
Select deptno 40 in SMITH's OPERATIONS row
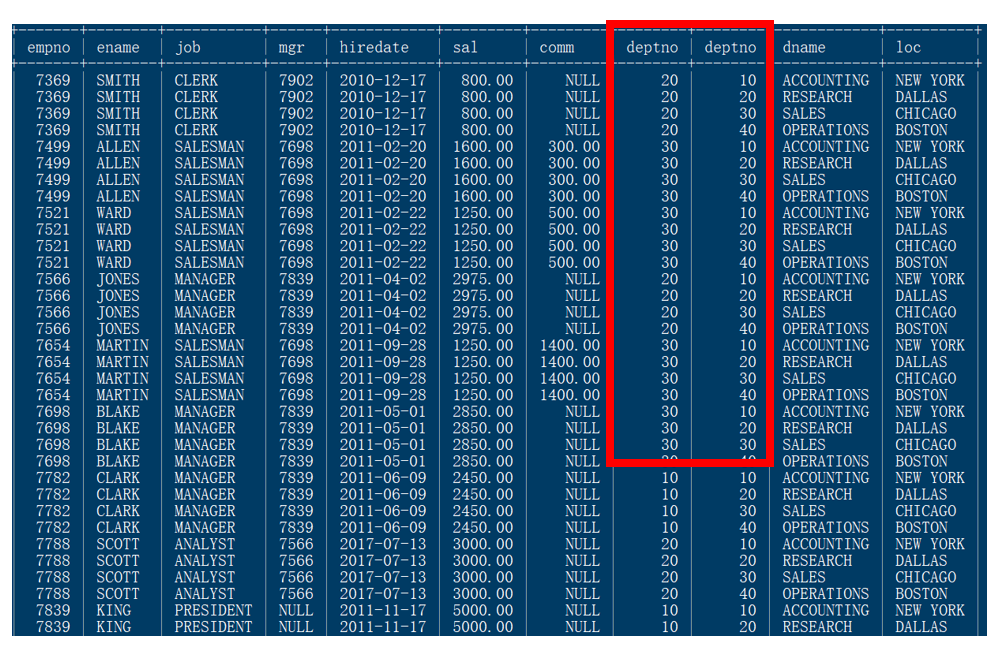click(748, 130)
